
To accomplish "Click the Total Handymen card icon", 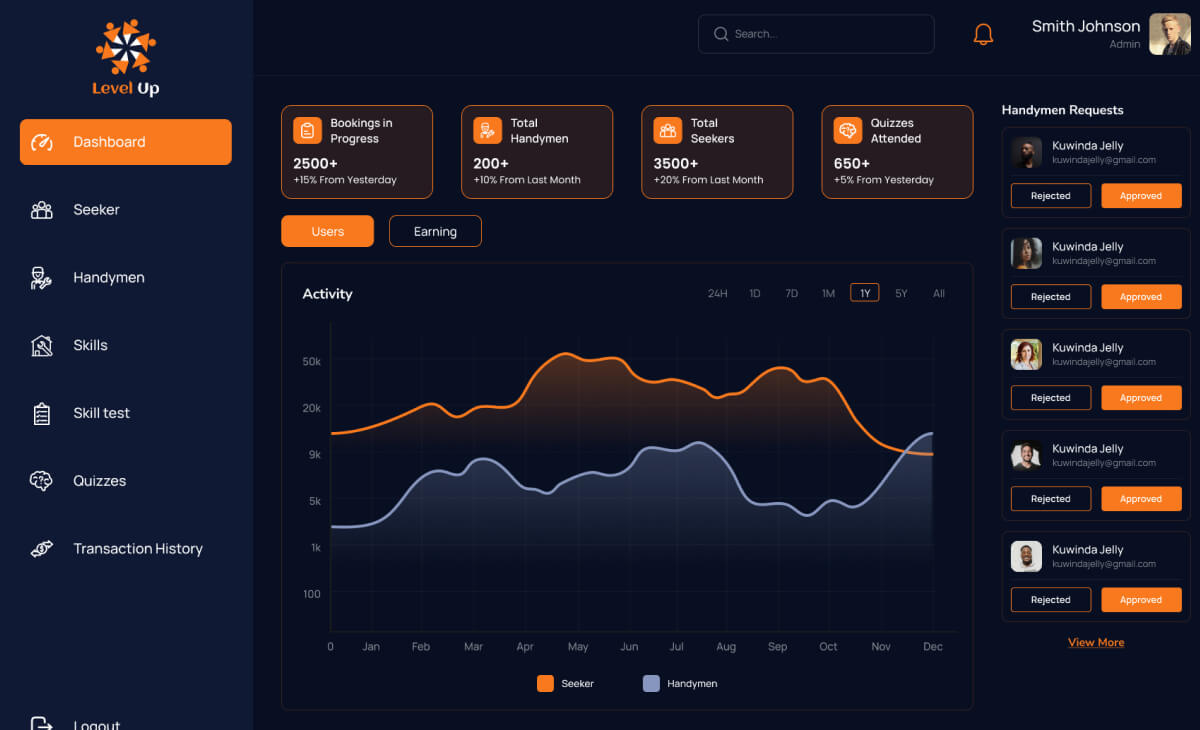I will click(487, 131).
